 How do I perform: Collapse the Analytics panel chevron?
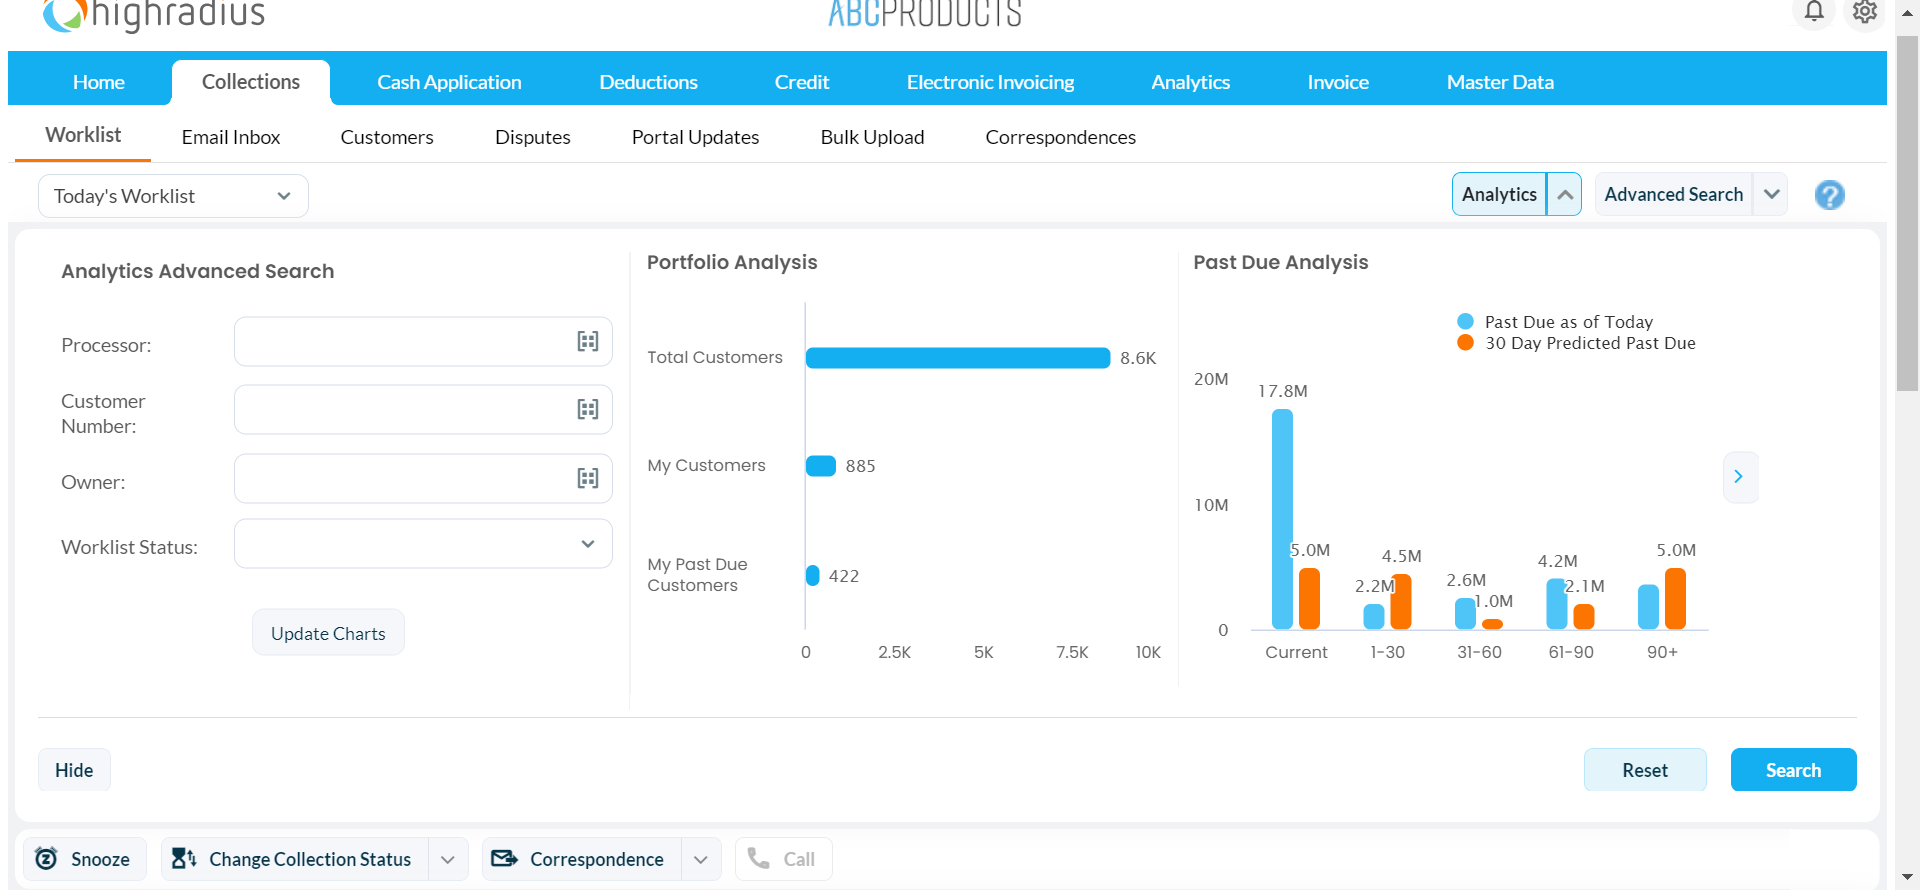coord(1565,195)
